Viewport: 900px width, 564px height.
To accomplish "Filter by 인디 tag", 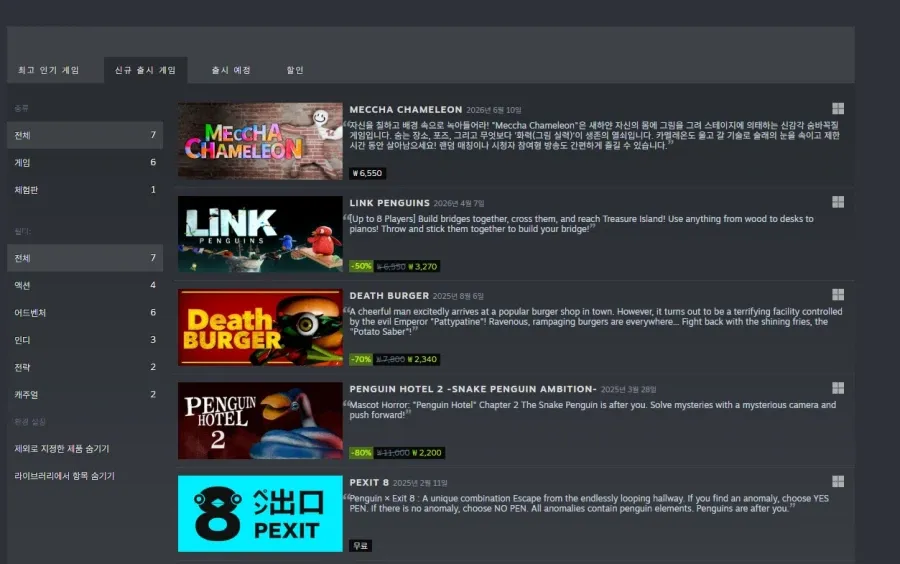I will point(85,340).
